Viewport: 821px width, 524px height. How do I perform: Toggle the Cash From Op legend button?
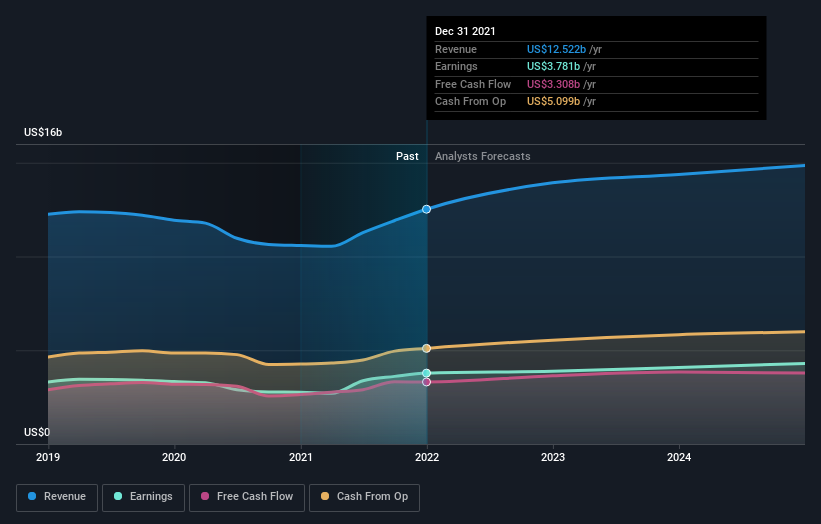364,497
